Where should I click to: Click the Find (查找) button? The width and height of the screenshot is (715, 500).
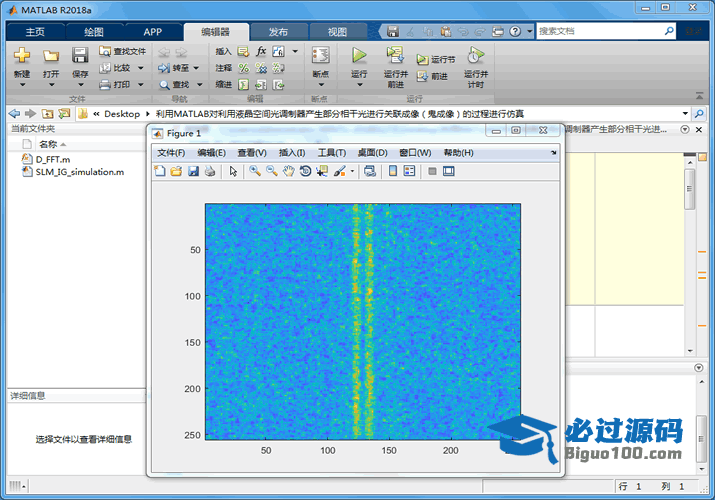[x=174, y=84]
